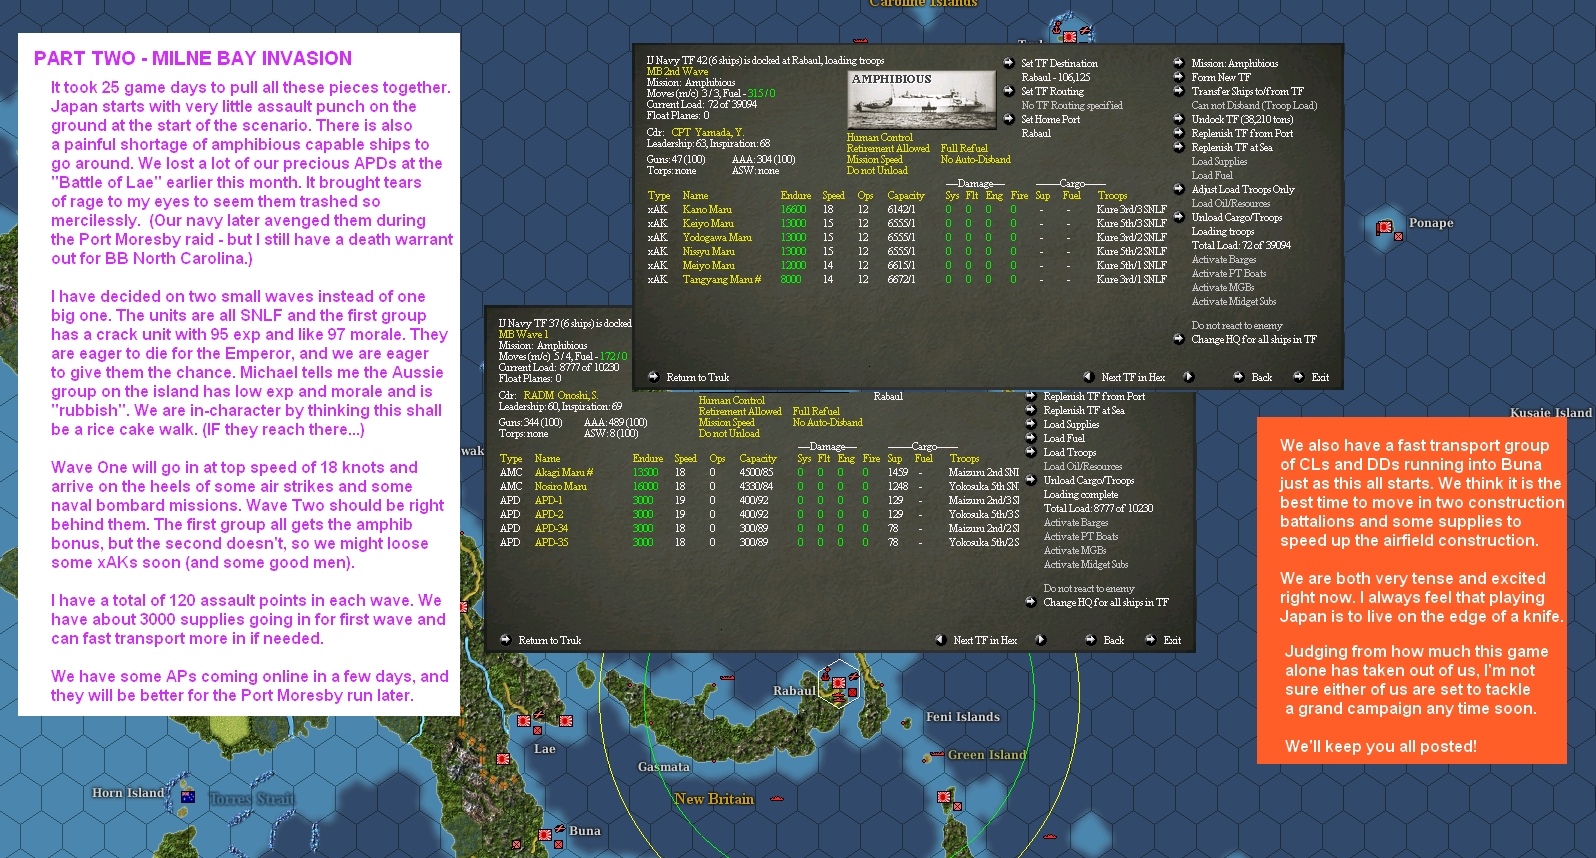This screenshot has width=1596, height=858.
Task: Click the Load Fuel arrow in TF 37 panel
Action: [x=1031, y=438]
